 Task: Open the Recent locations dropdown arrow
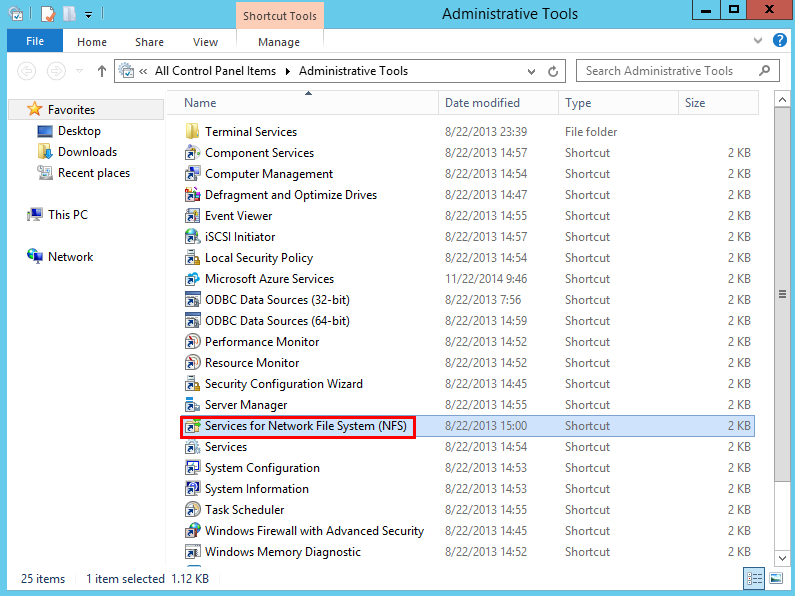click(80, 71)
